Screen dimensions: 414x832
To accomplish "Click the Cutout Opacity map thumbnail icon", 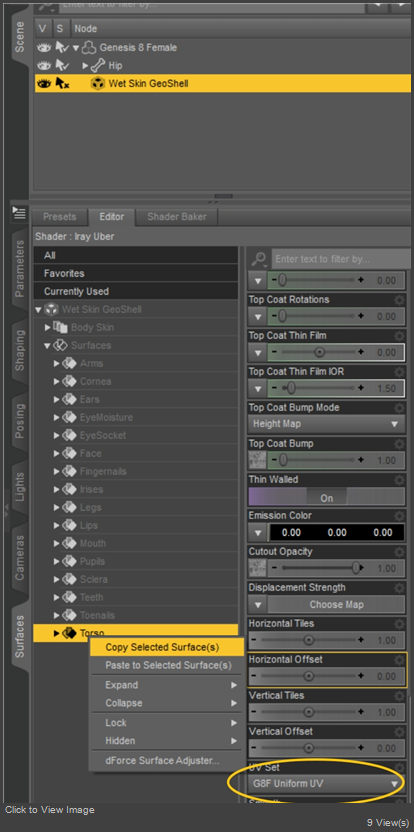I will click(257, 568).
